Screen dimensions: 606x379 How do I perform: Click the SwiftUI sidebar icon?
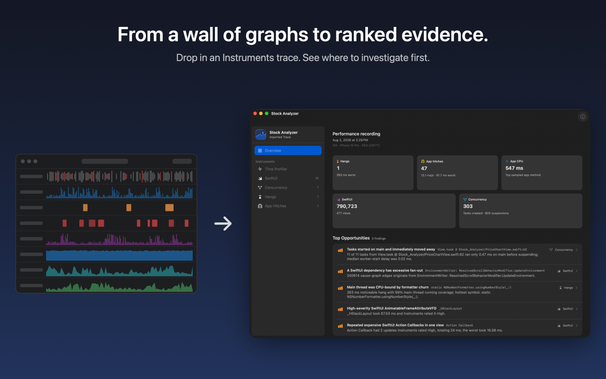click(260, 178)
